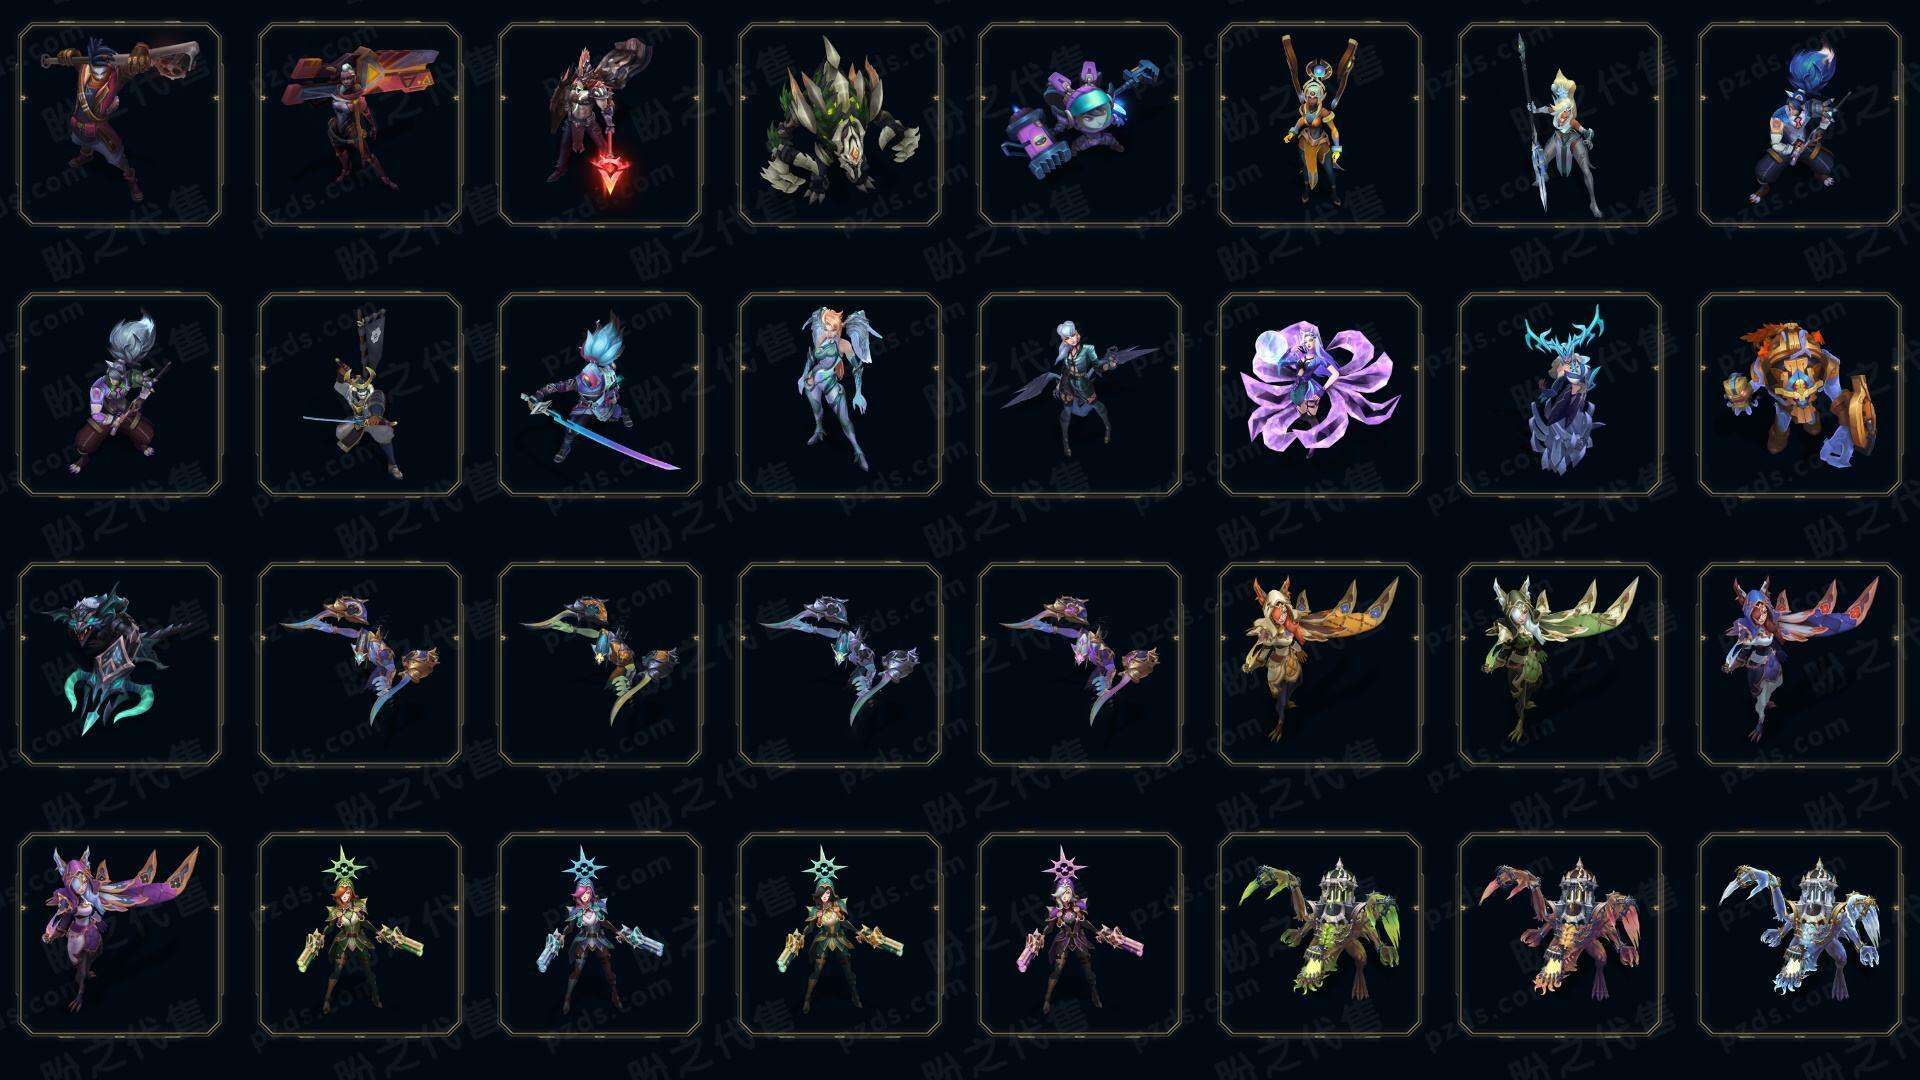This screenshot has width=1920, height=1080.
Task: Pick the gunslinger with blue star halo
Action: coord(600,935)
